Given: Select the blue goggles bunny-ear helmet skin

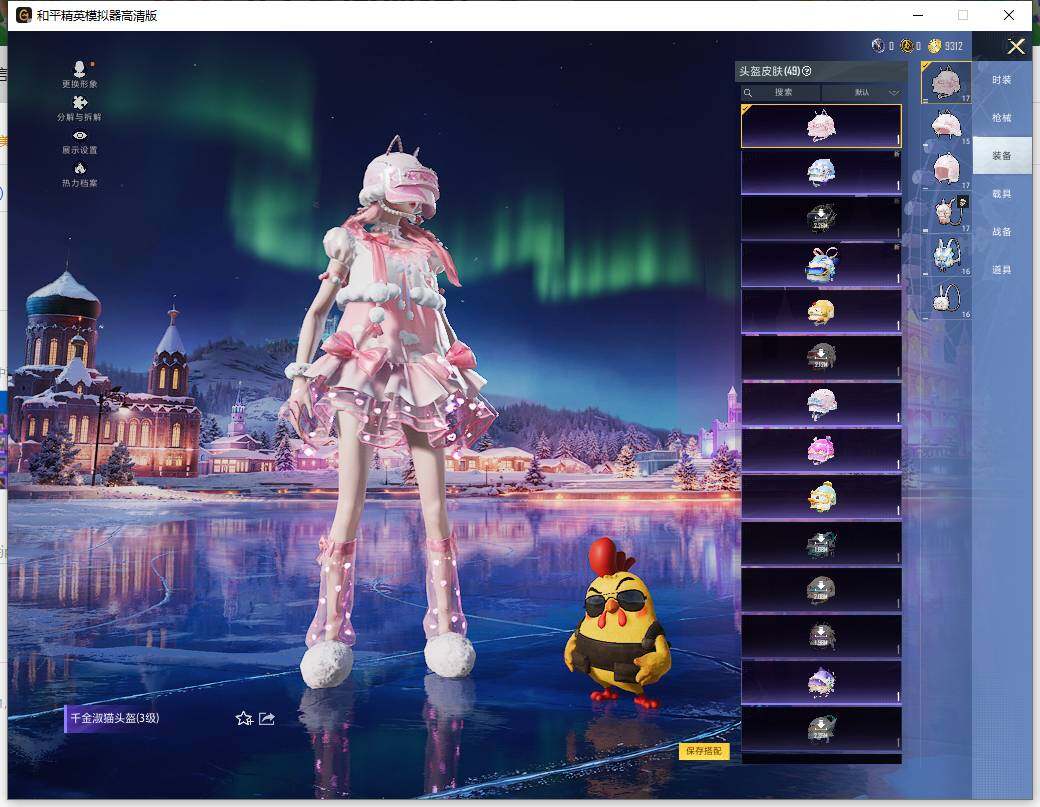Looking at the screenshot, I should point(821,265).
